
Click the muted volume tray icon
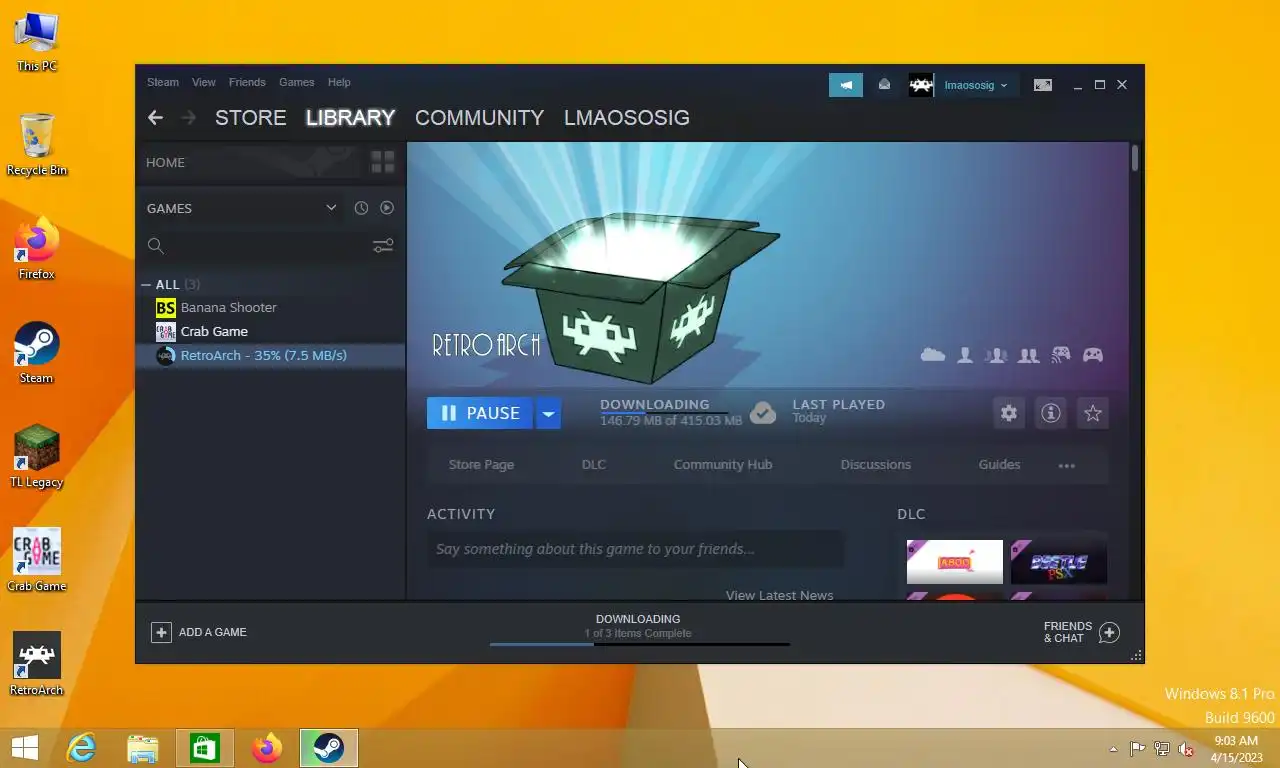point(1186,749)
